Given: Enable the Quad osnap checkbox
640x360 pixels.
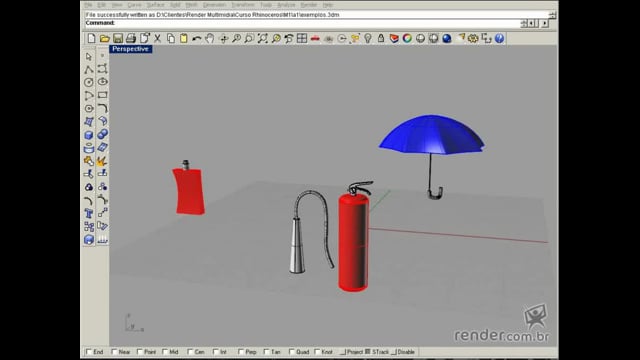Looking at the screenshot, I should (x=292, y=352).
